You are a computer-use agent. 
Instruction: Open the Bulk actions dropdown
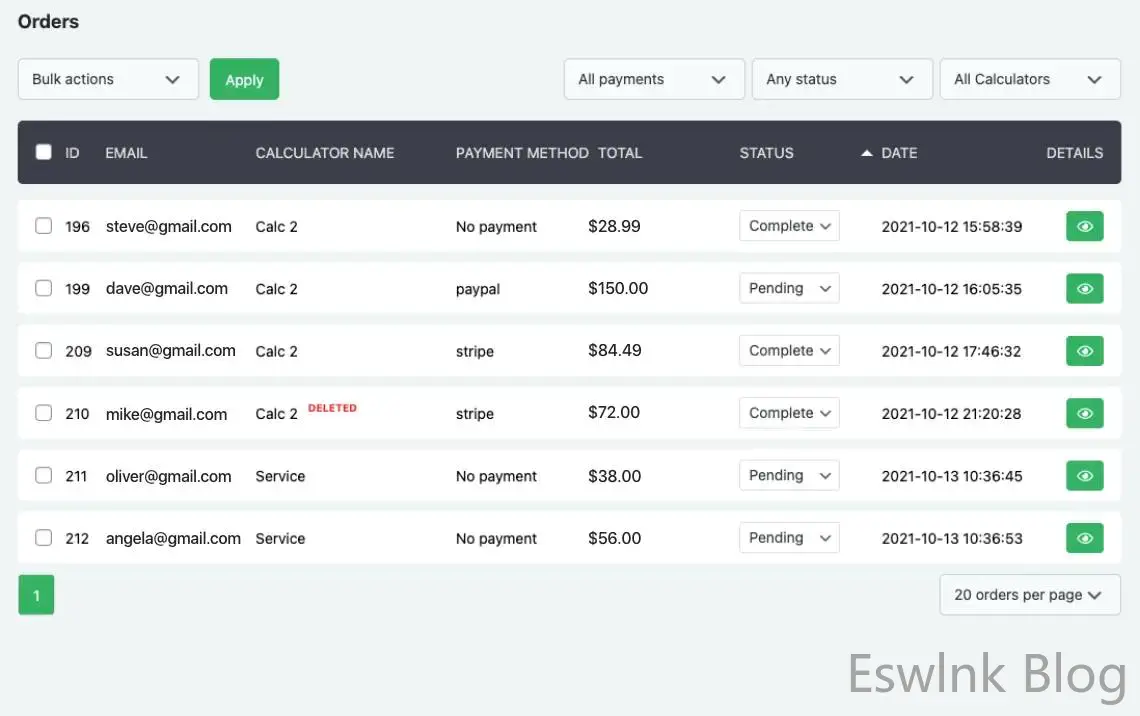pos(108,79)
